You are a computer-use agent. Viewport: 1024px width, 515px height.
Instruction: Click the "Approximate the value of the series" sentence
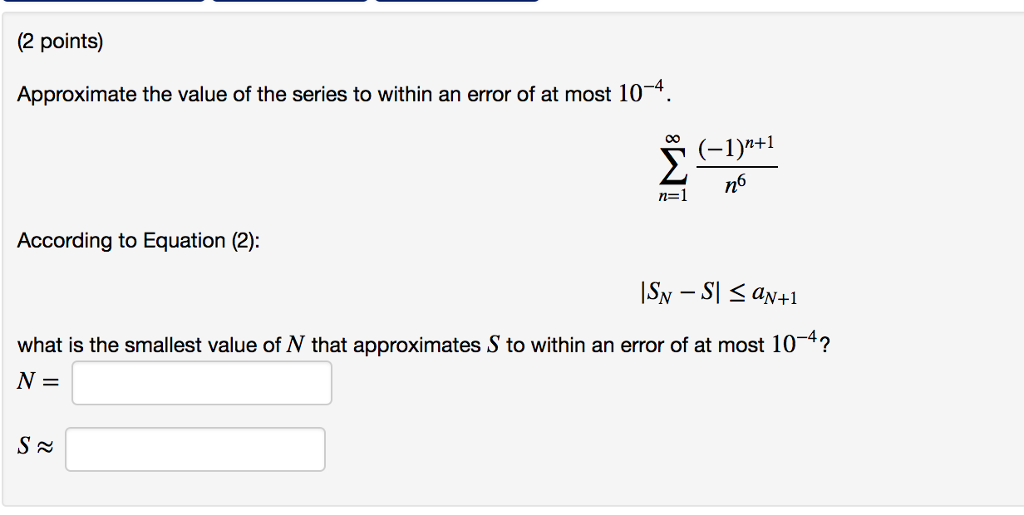click(x=344, y=93)
